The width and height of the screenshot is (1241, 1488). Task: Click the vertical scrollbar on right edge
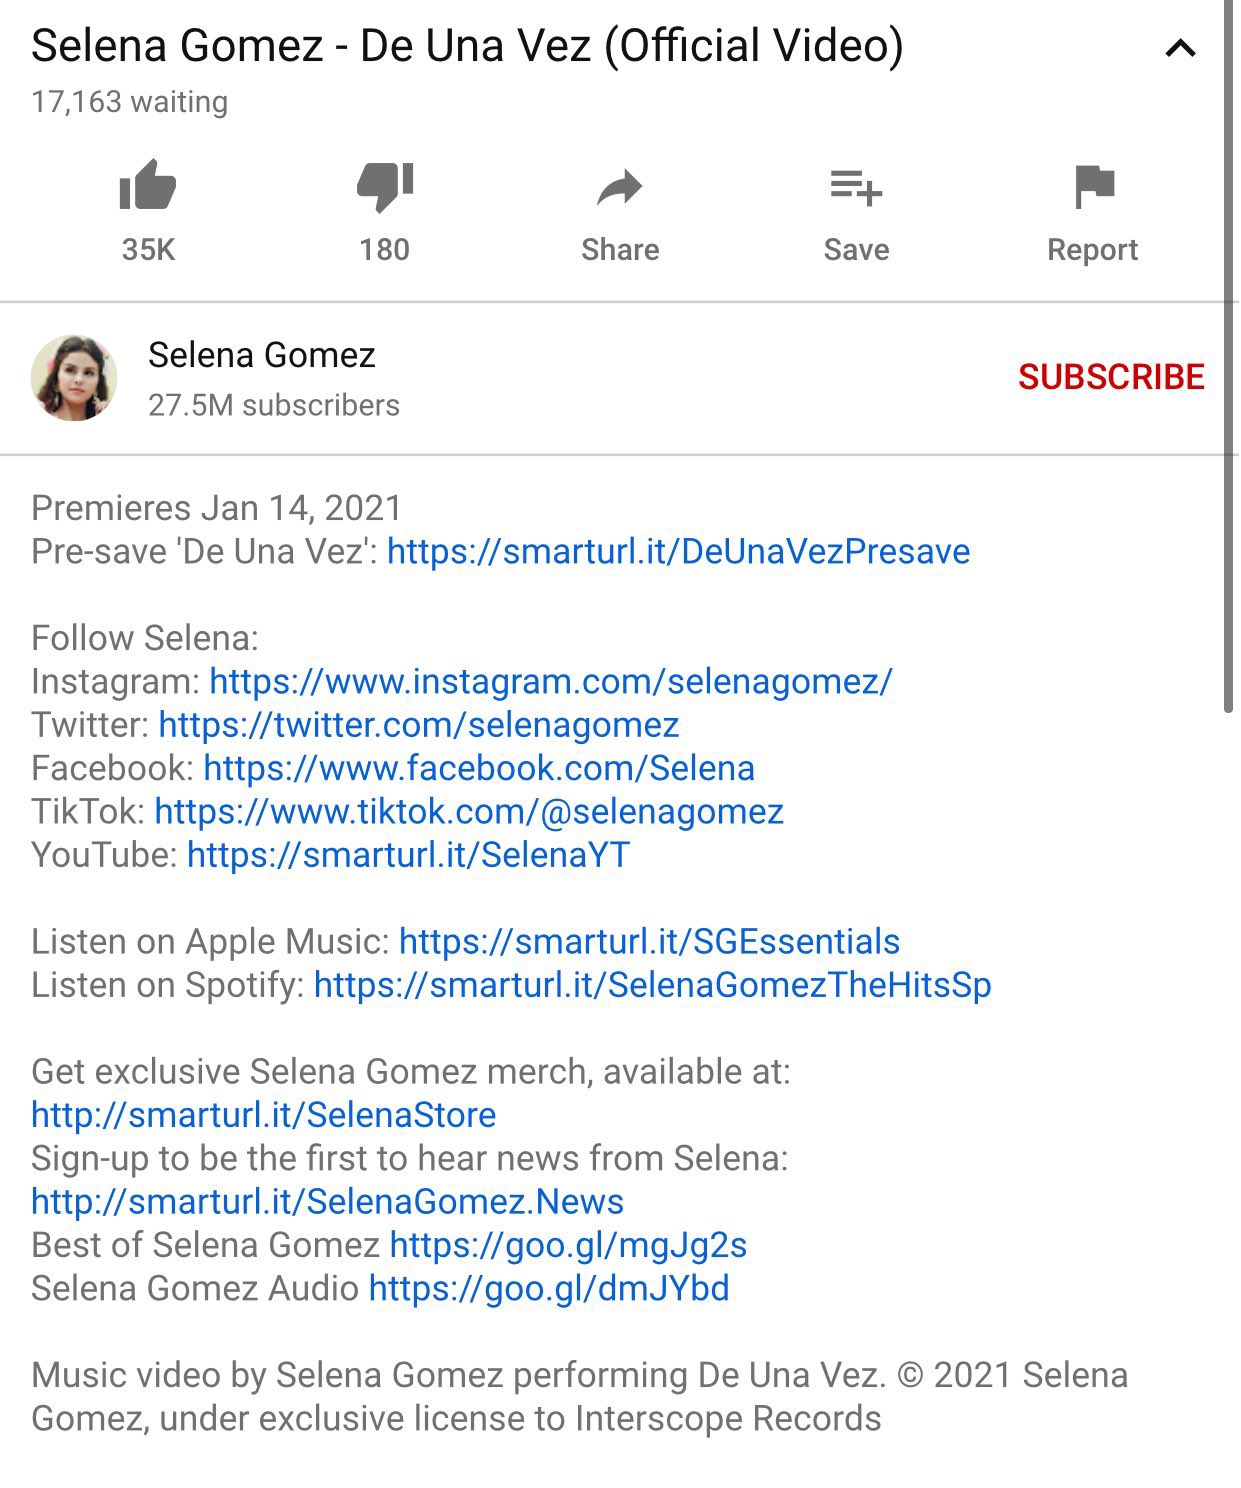pos(1229,356)
